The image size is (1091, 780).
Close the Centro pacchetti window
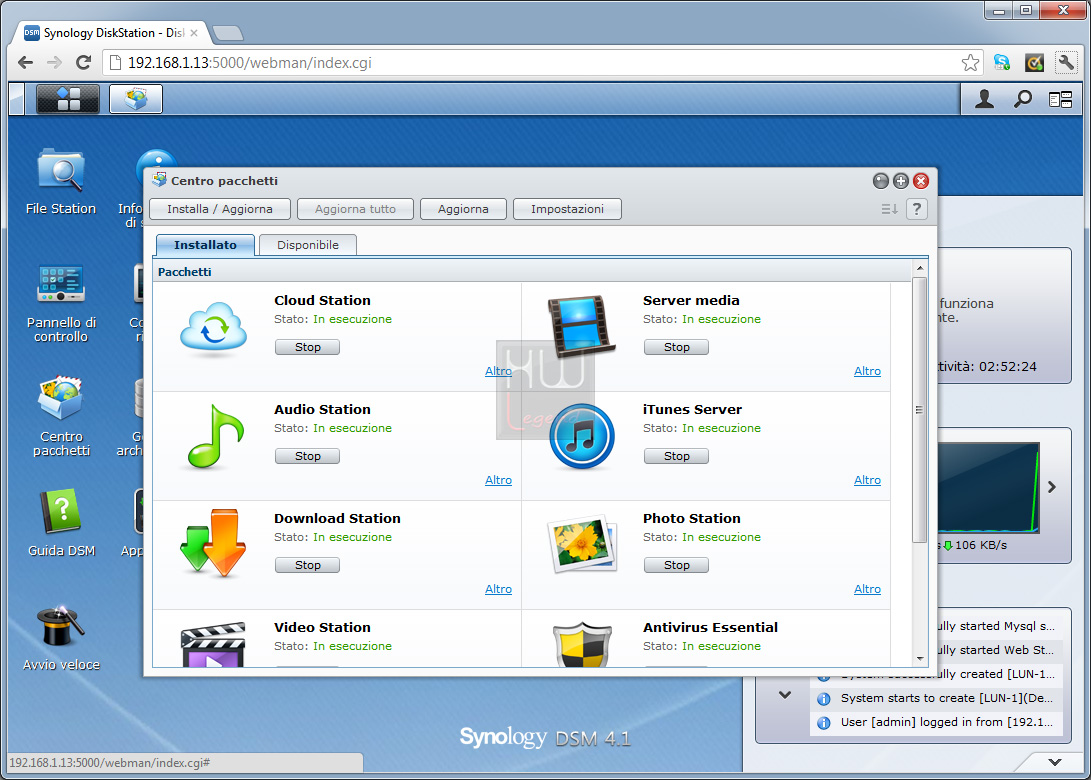921,181
